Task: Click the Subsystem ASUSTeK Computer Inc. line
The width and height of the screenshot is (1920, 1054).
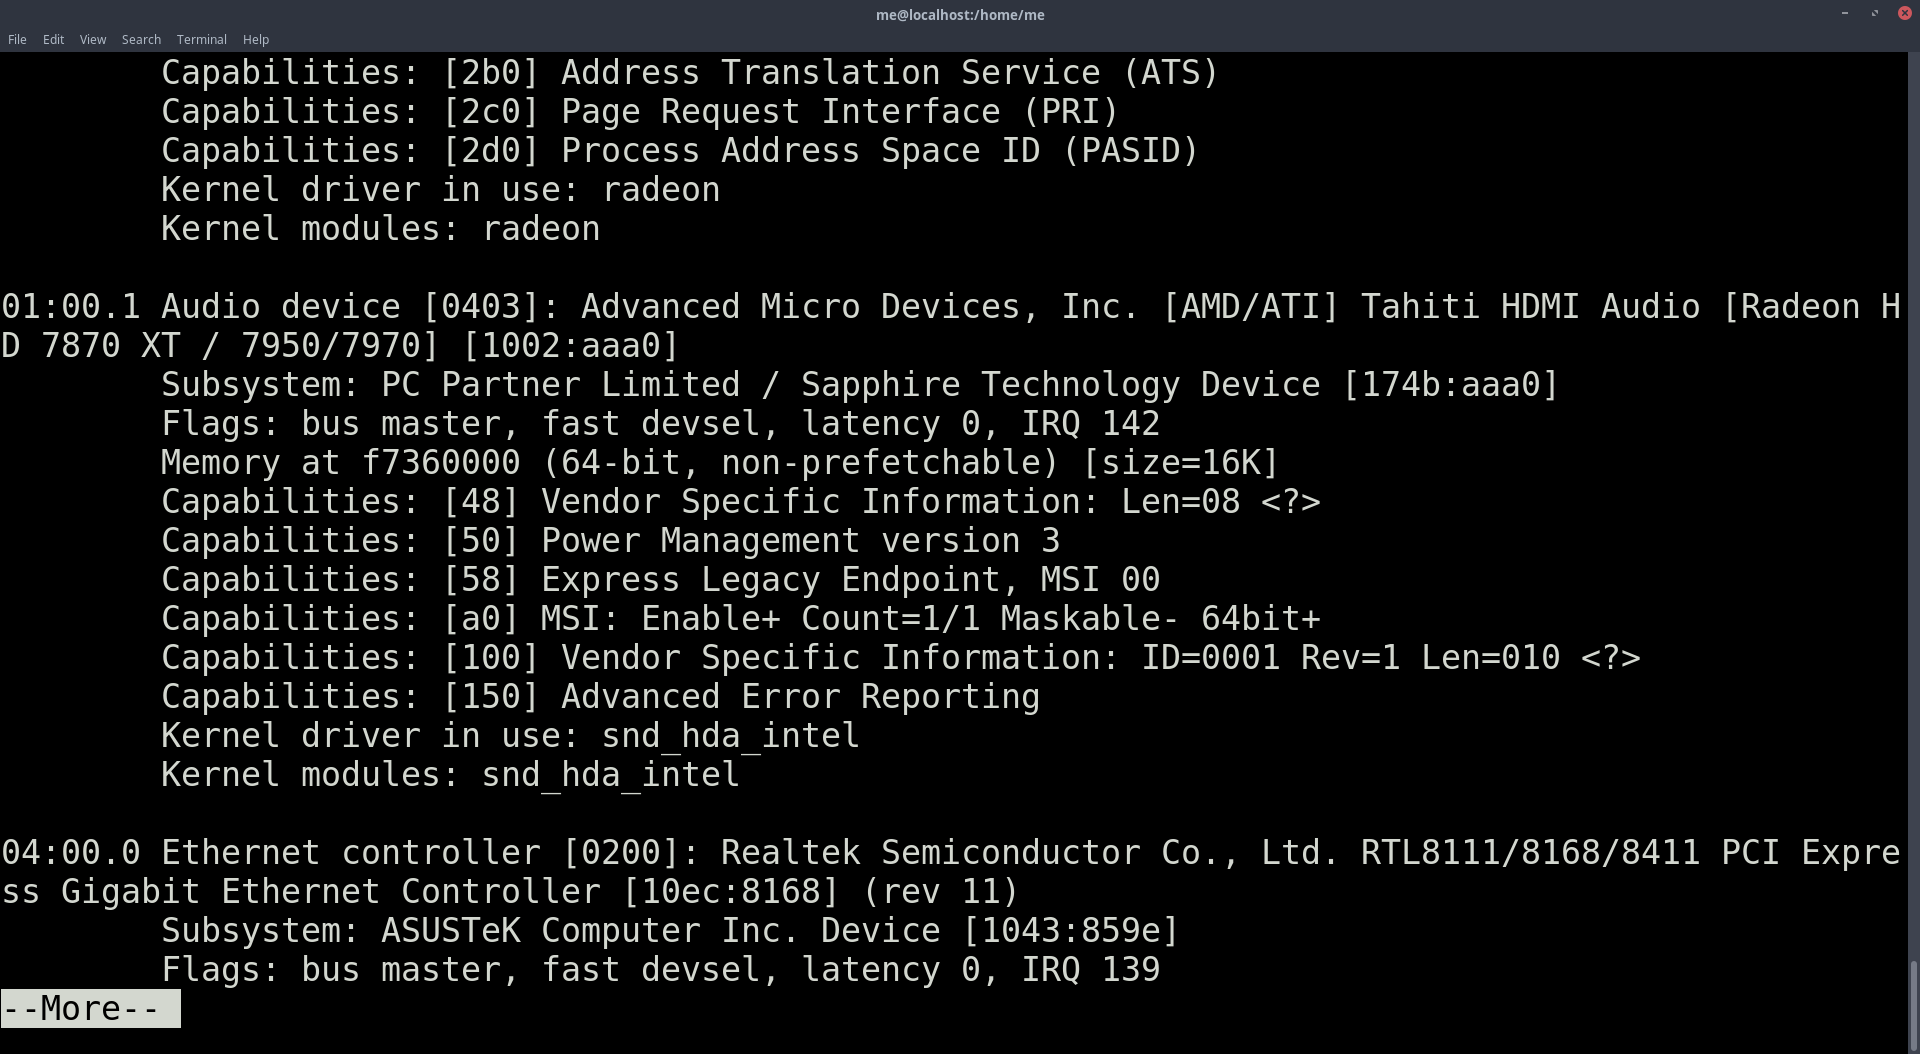Action: coord(668,930)
